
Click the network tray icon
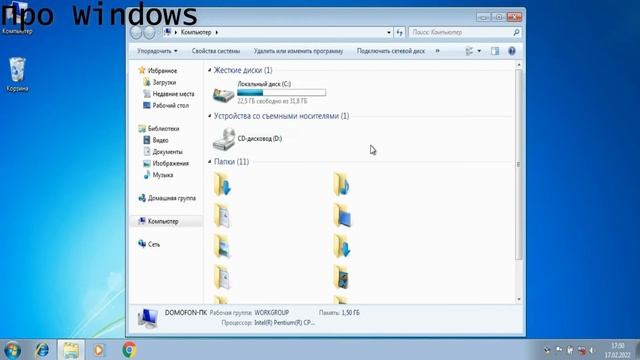coord(582,350)
